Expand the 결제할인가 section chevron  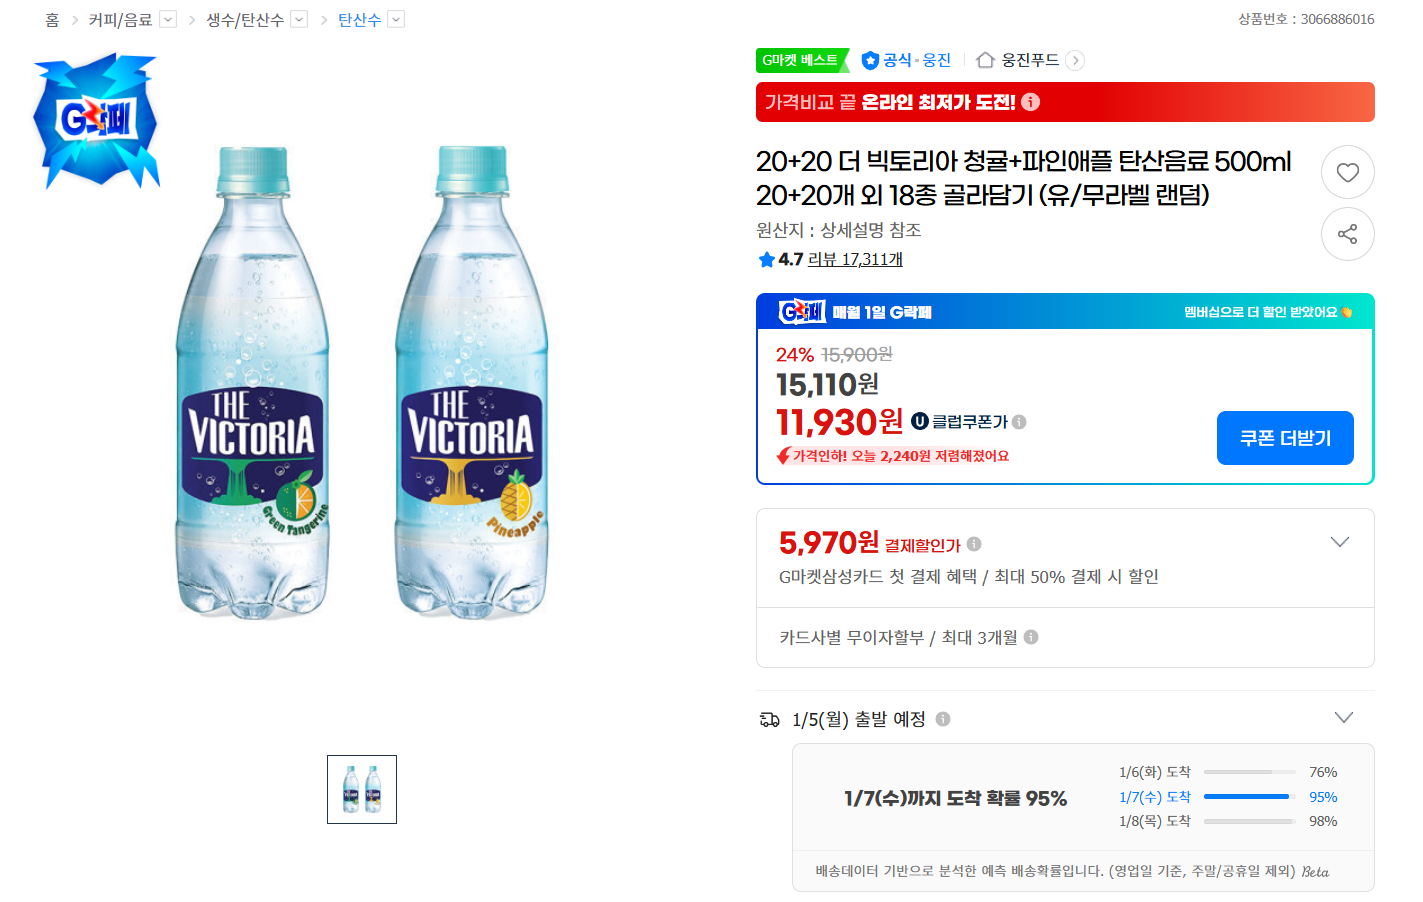[1340, 541]
